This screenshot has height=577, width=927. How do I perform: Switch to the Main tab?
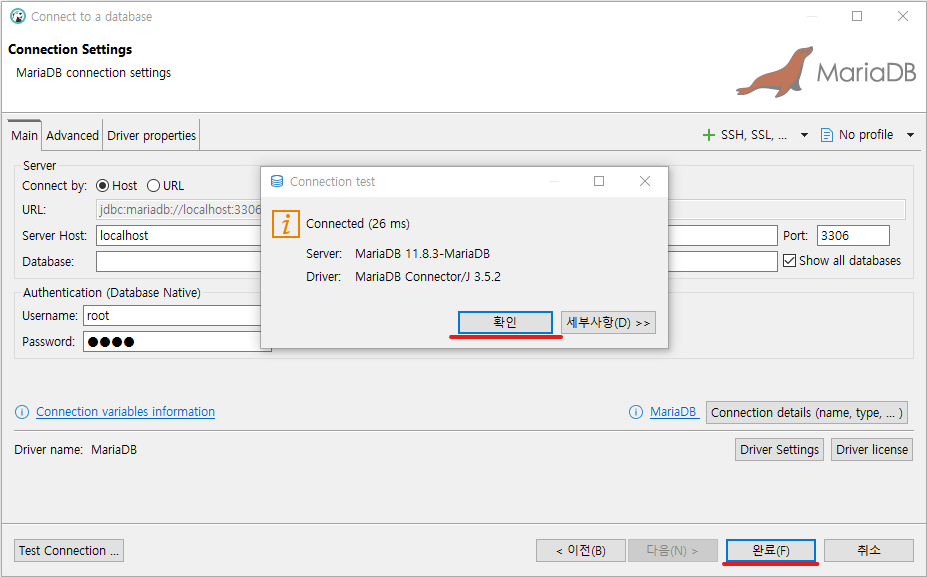[x=24, y=135]
